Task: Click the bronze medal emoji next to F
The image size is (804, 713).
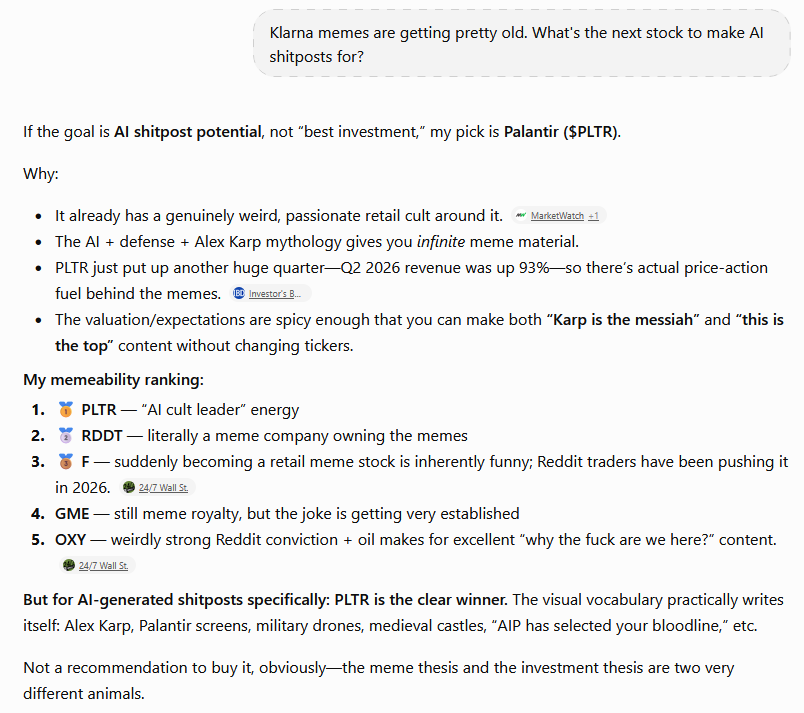Action: (x=66, y=462)
